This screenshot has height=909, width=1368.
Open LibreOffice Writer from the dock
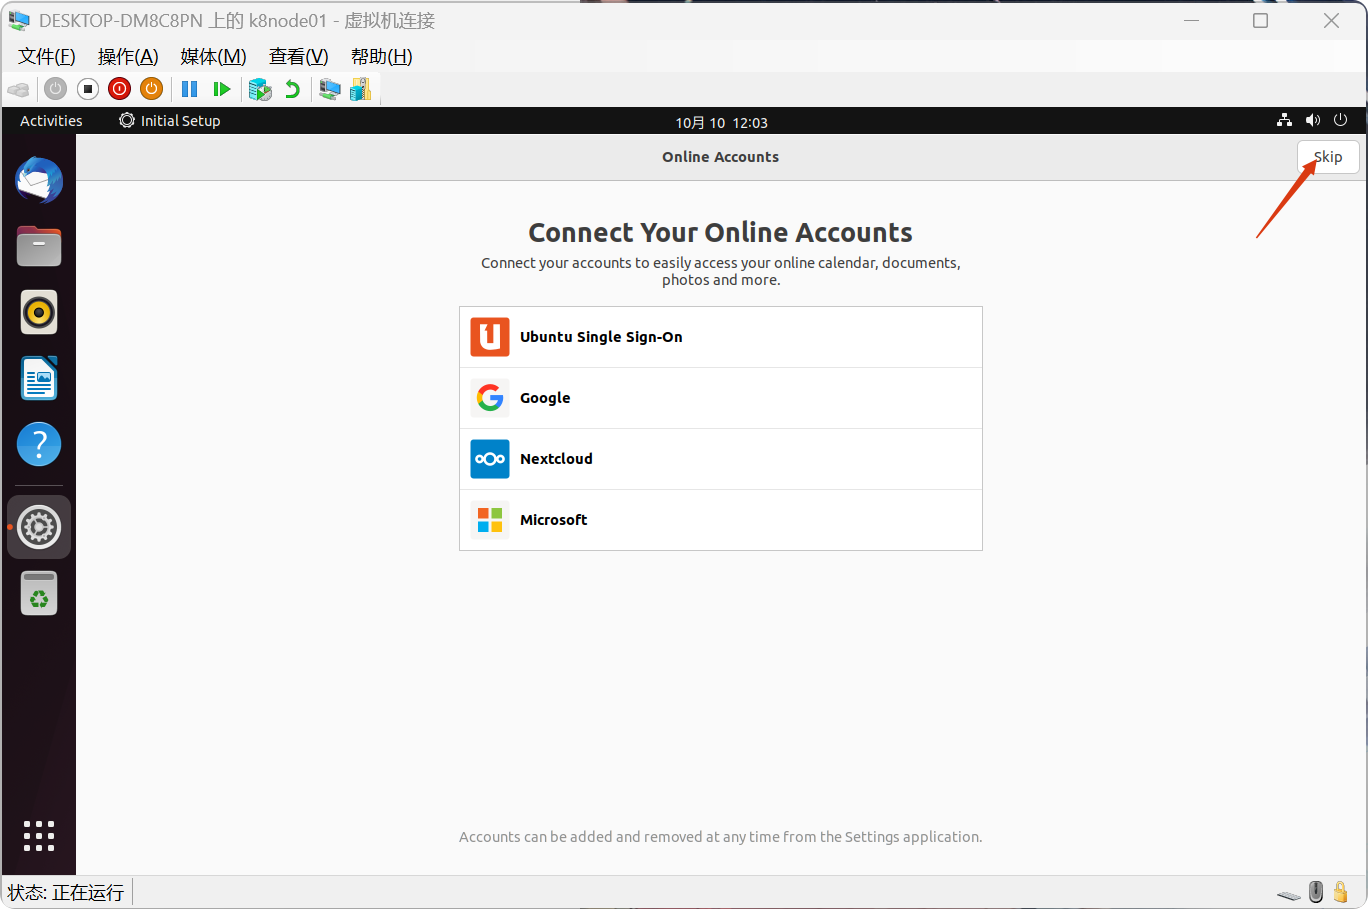point(39,378)
